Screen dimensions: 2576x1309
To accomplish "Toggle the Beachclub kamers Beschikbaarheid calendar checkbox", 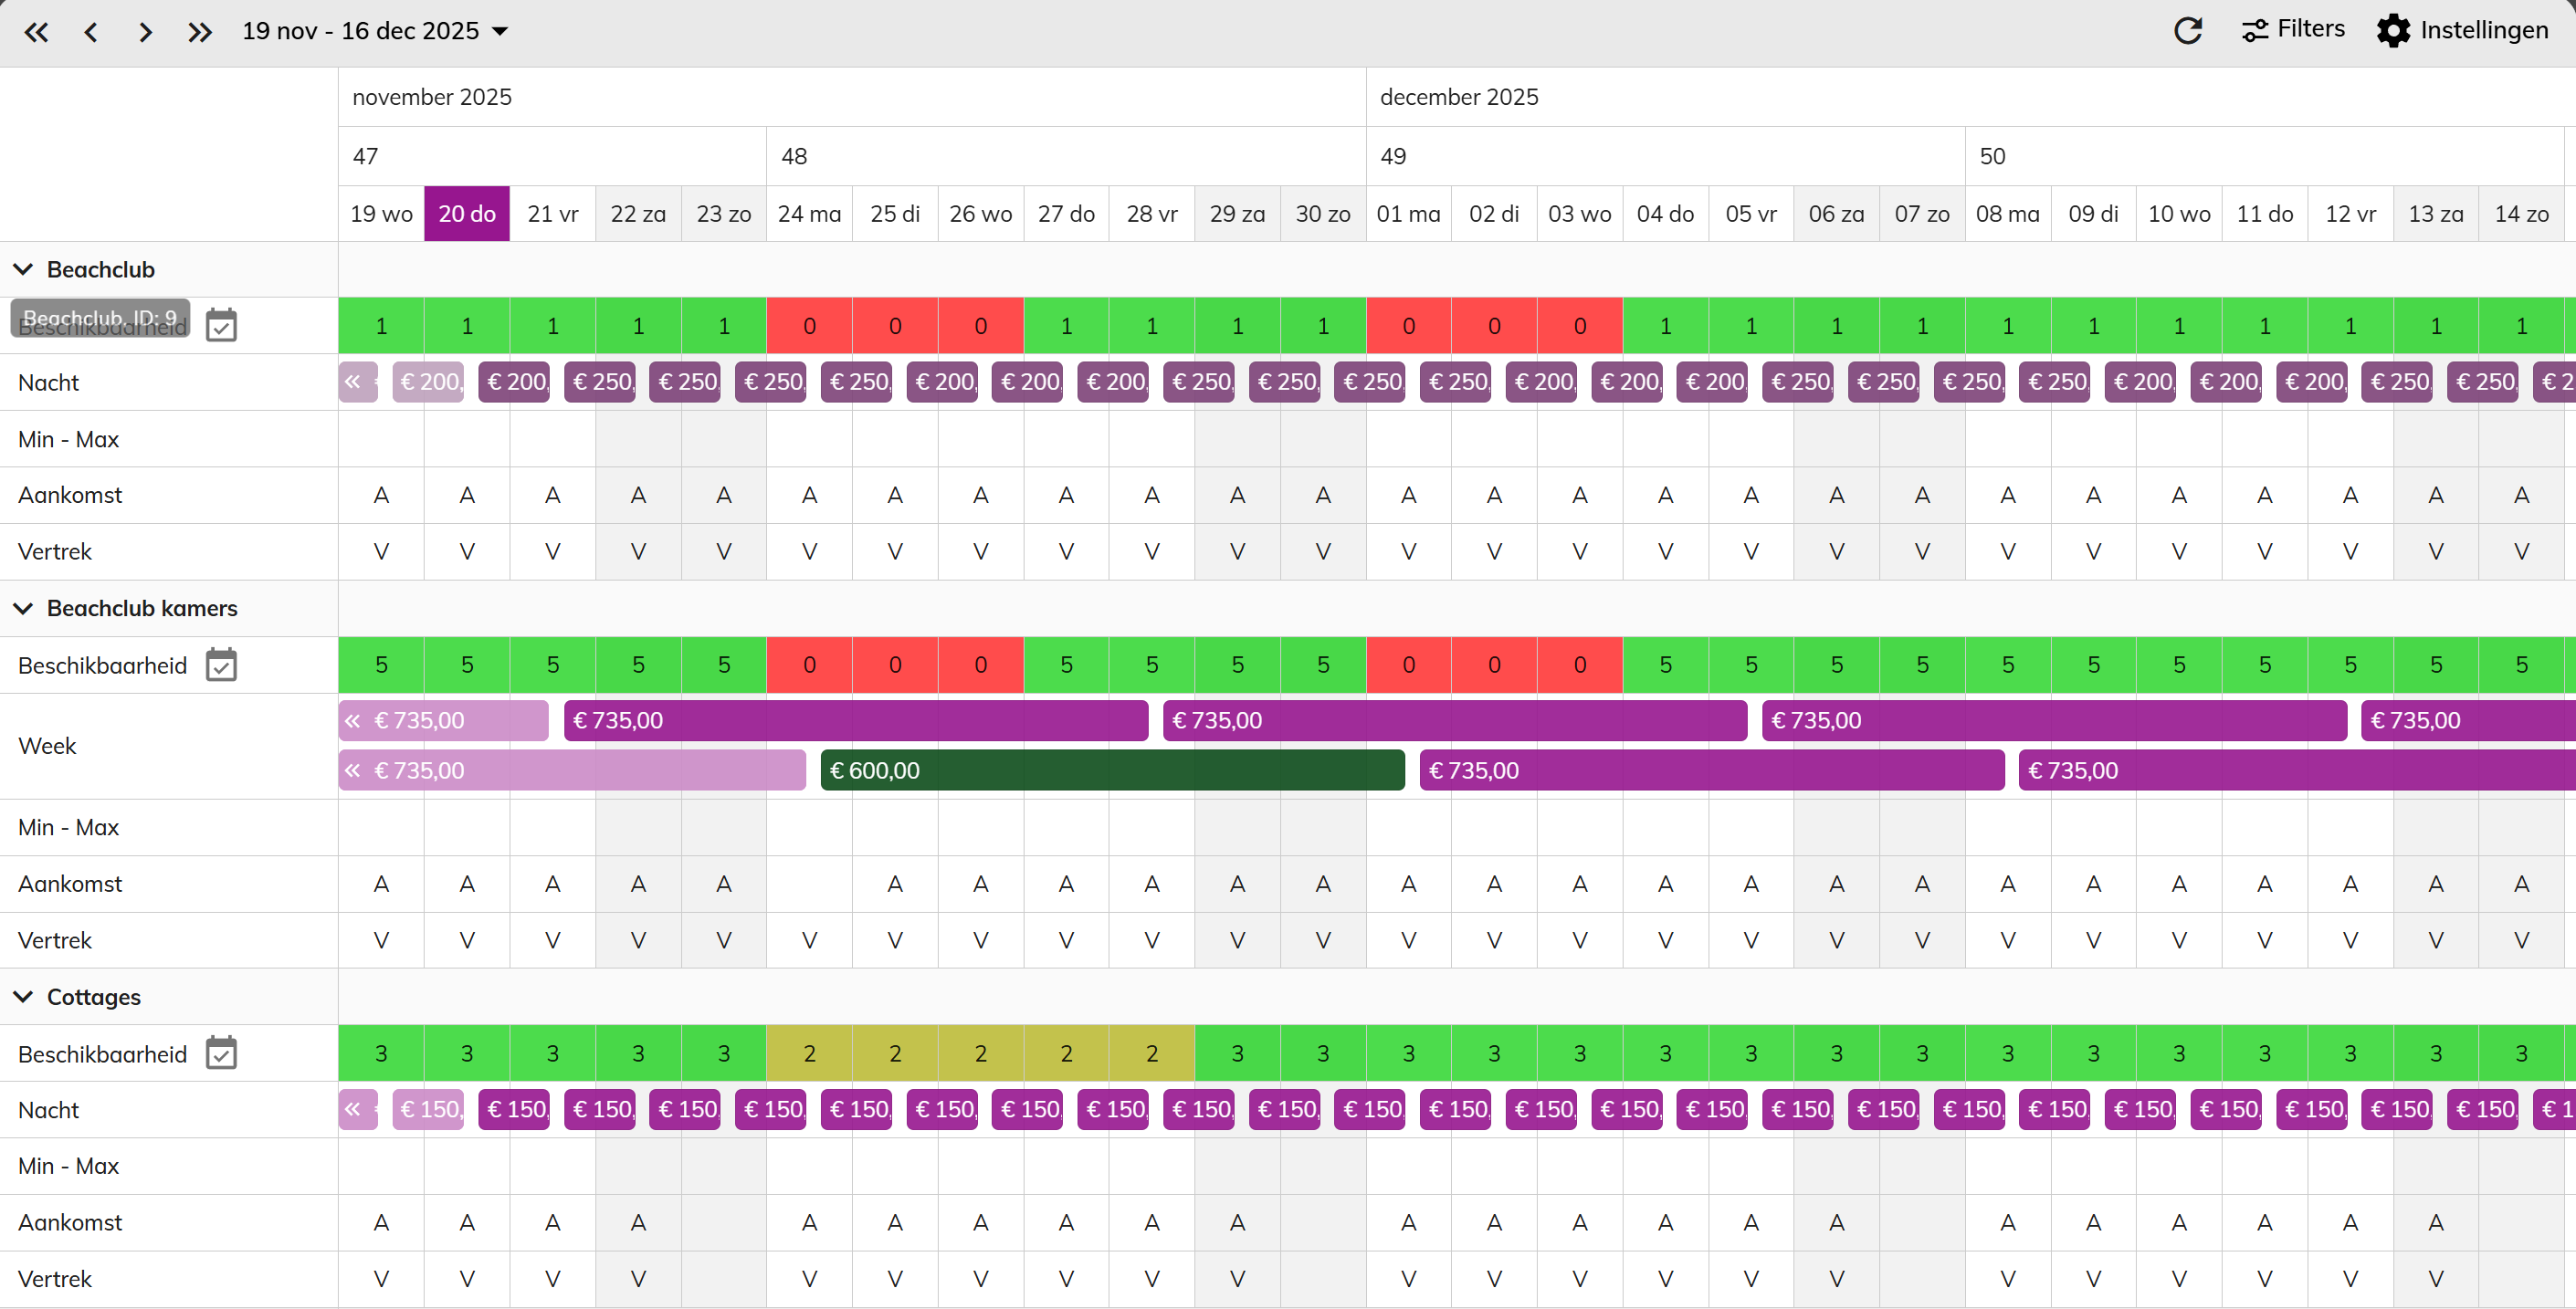I will pyautogui.click(x=221, y=665).
